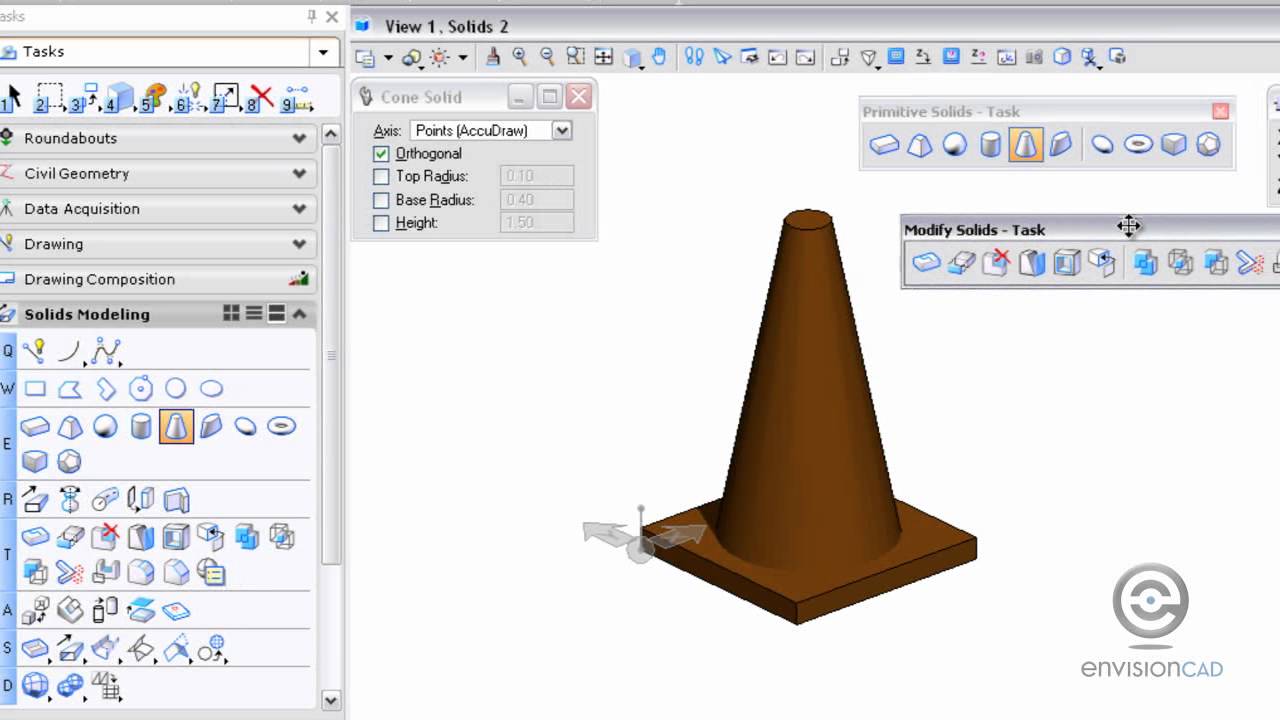Screen dimensions: 1280x720
Task: Click the Polyhedron tool in Primitive Solids toolbox
Action: pyautogui.click(x=1208, y=144)
